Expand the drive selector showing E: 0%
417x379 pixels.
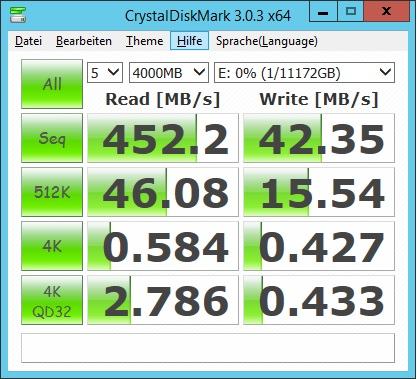(x=304, y=72)
